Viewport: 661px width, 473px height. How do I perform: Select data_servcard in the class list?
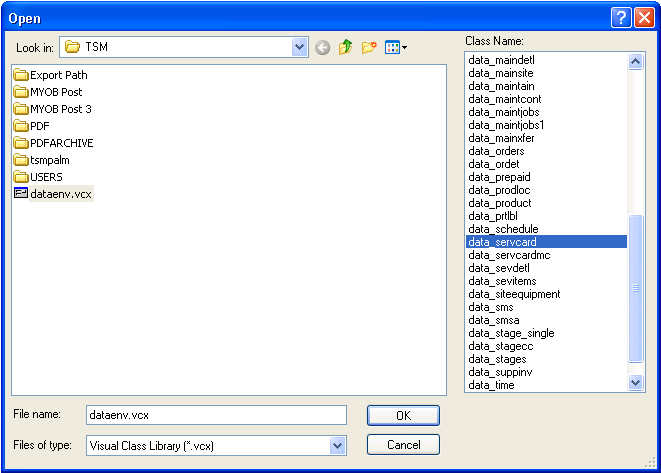coord(503,242)
